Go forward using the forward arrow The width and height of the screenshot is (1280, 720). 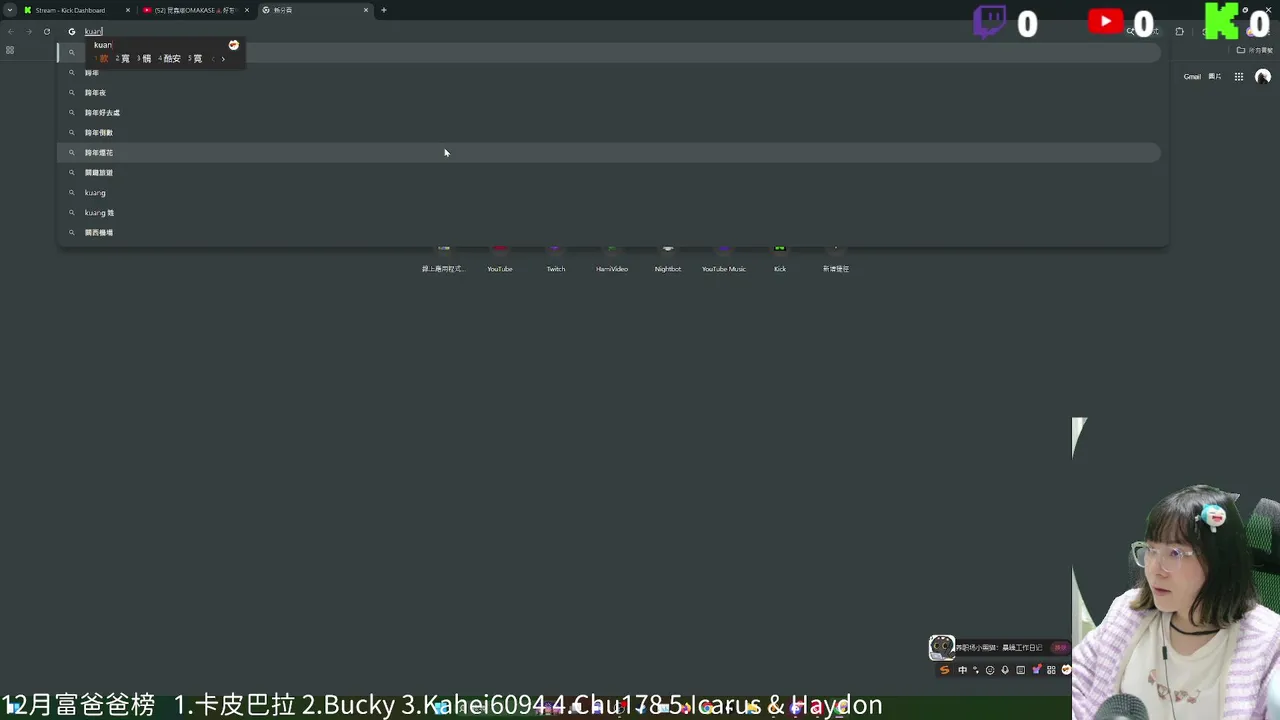coord(28,31)
